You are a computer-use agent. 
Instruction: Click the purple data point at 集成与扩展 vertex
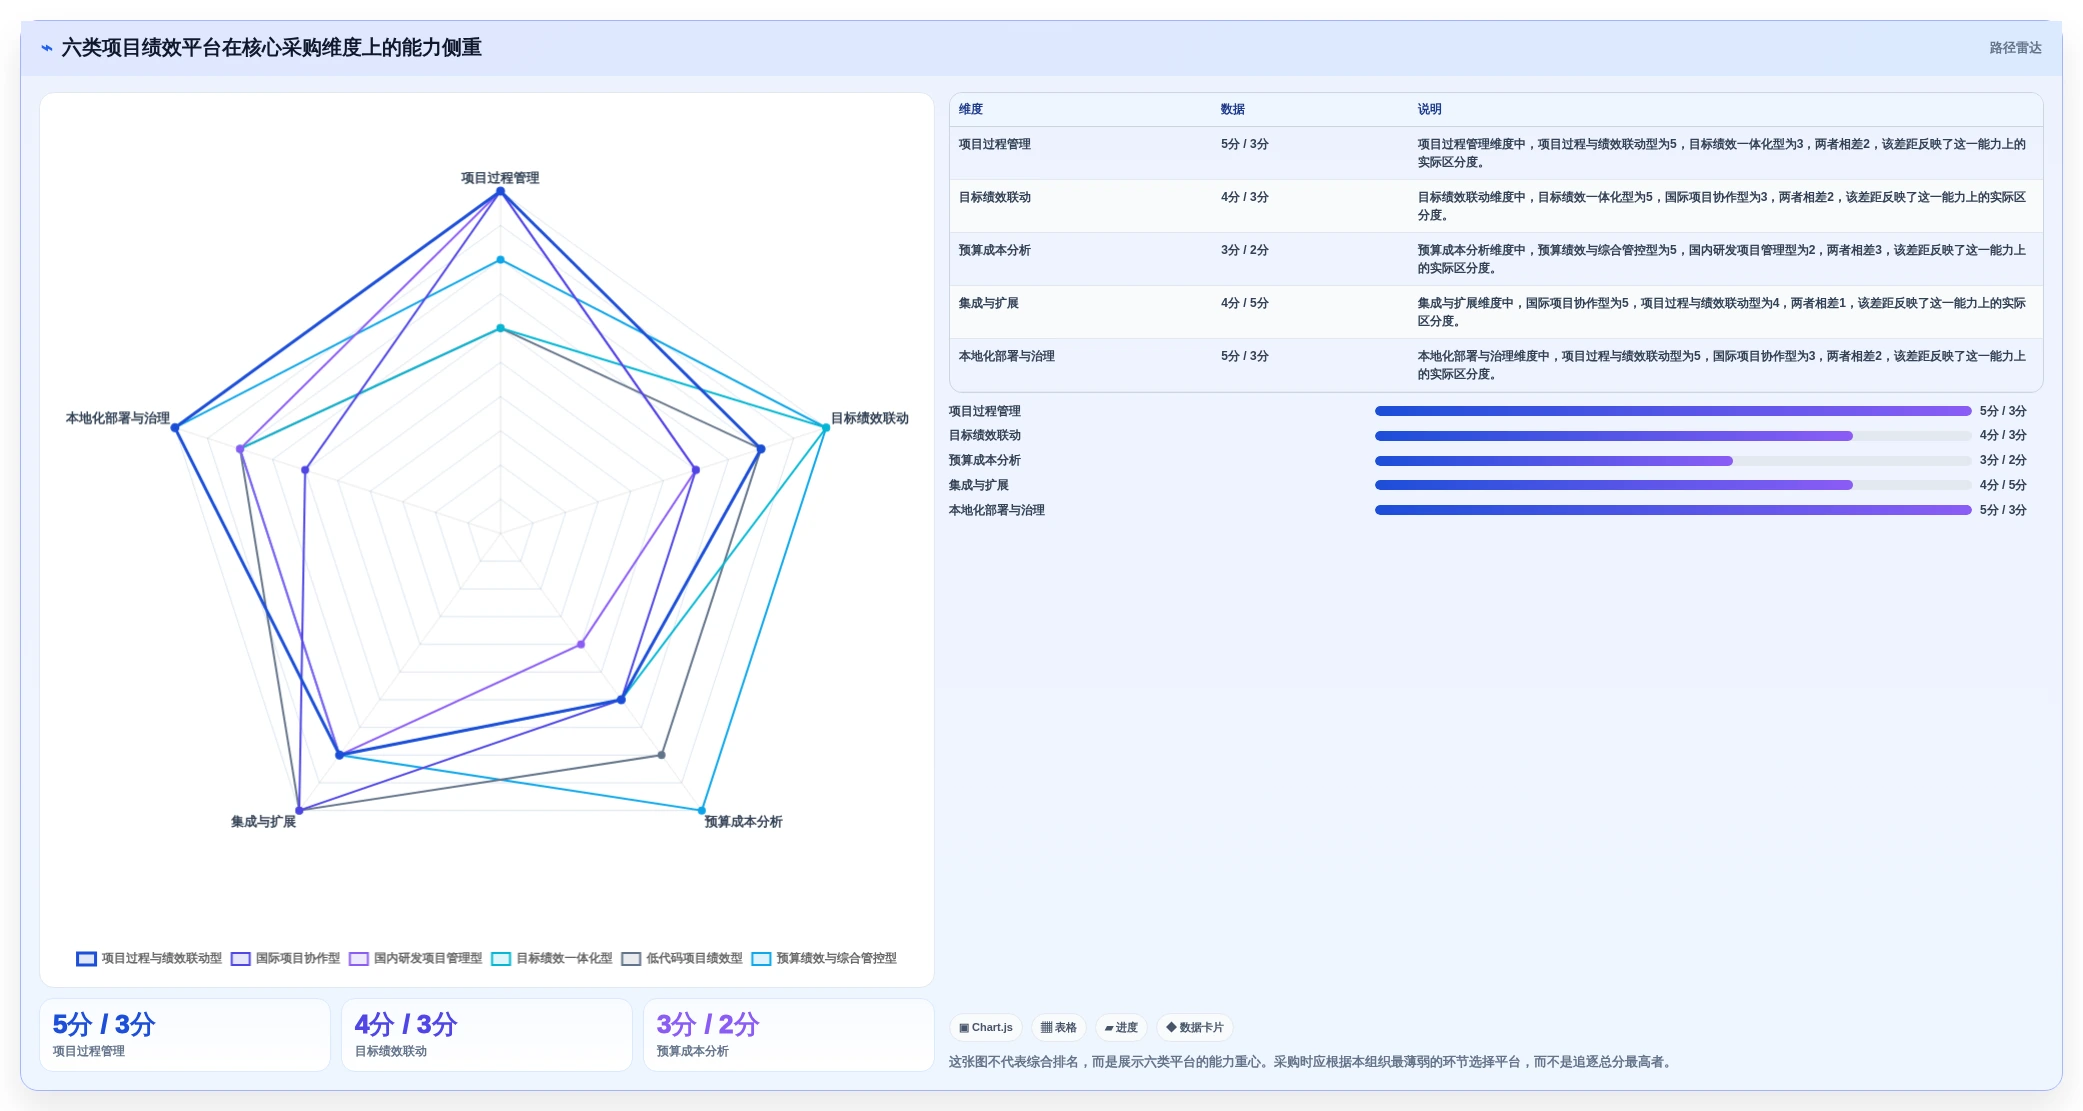(299, 811)
